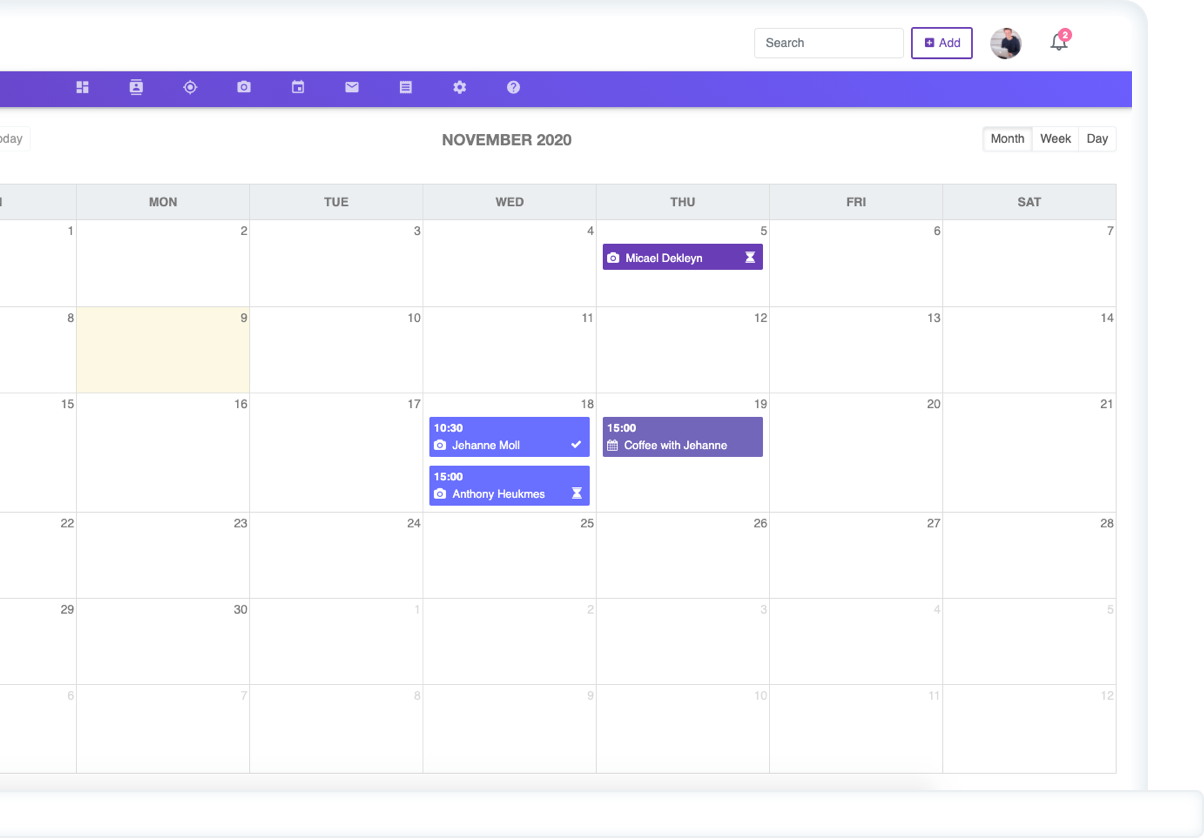The height and width of the screenshot is (838, 1204).
Task: Open the Micael Dekleyn event
Action: click(682, 258)
